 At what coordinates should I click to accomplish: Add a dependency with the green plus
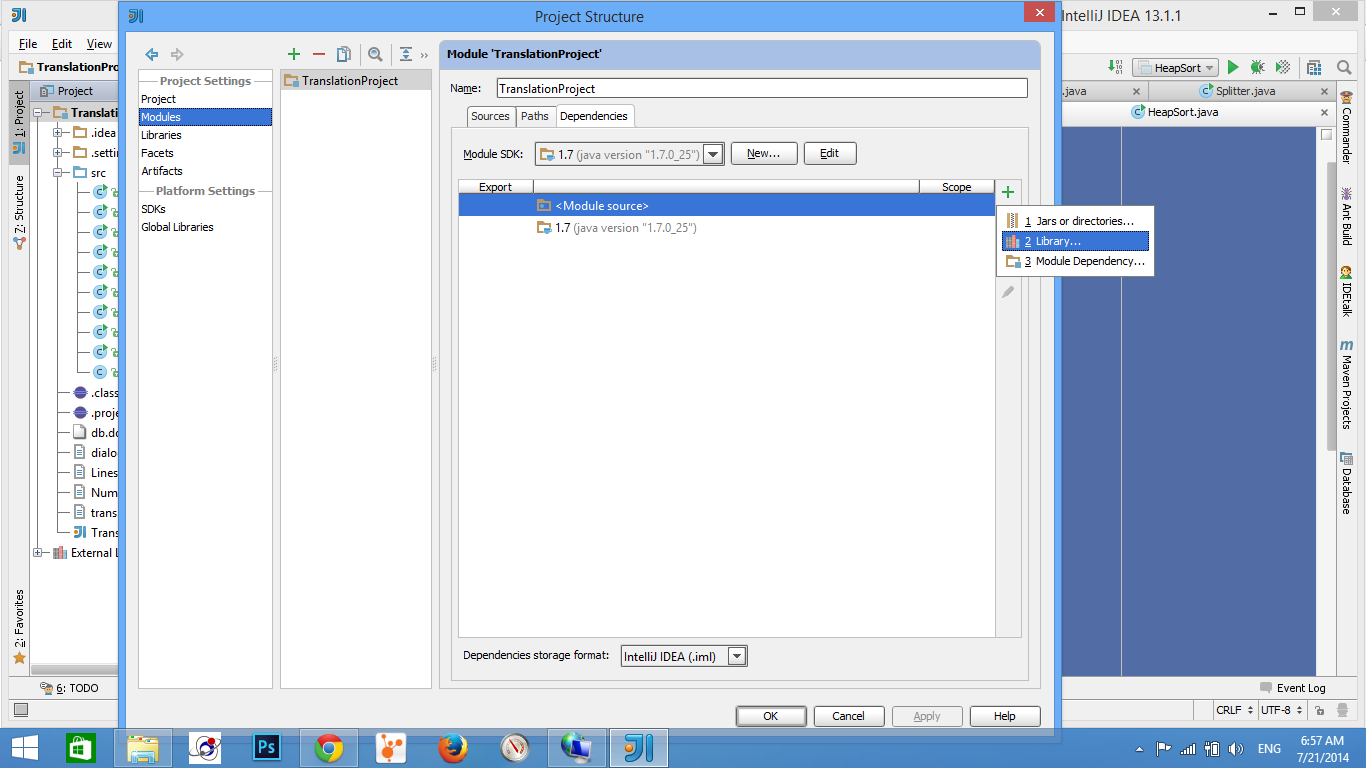click(x=1008, y=192)
